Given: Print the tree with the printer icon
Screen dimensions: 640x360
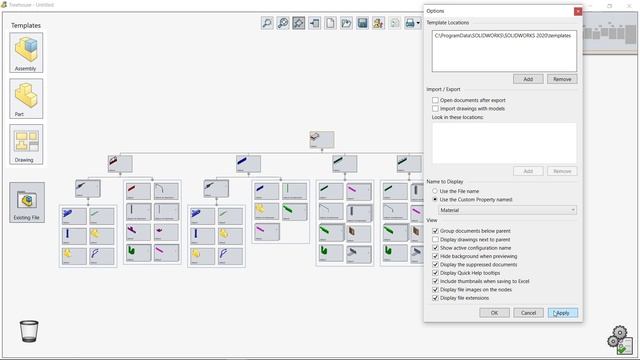Looking at the screenshot, I should 410,23.
